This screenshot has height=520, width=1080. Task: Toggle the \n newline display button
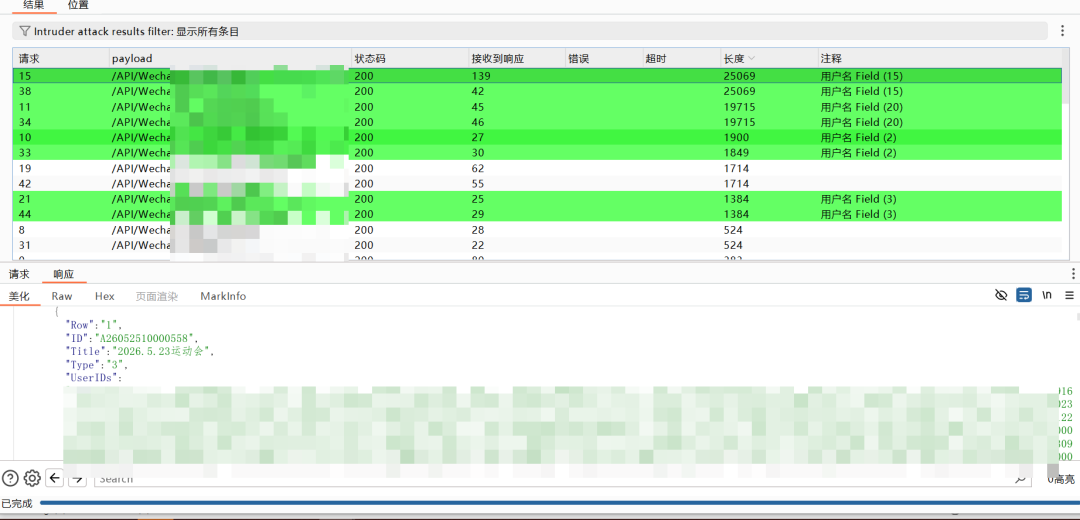[x=1047, y=295]
